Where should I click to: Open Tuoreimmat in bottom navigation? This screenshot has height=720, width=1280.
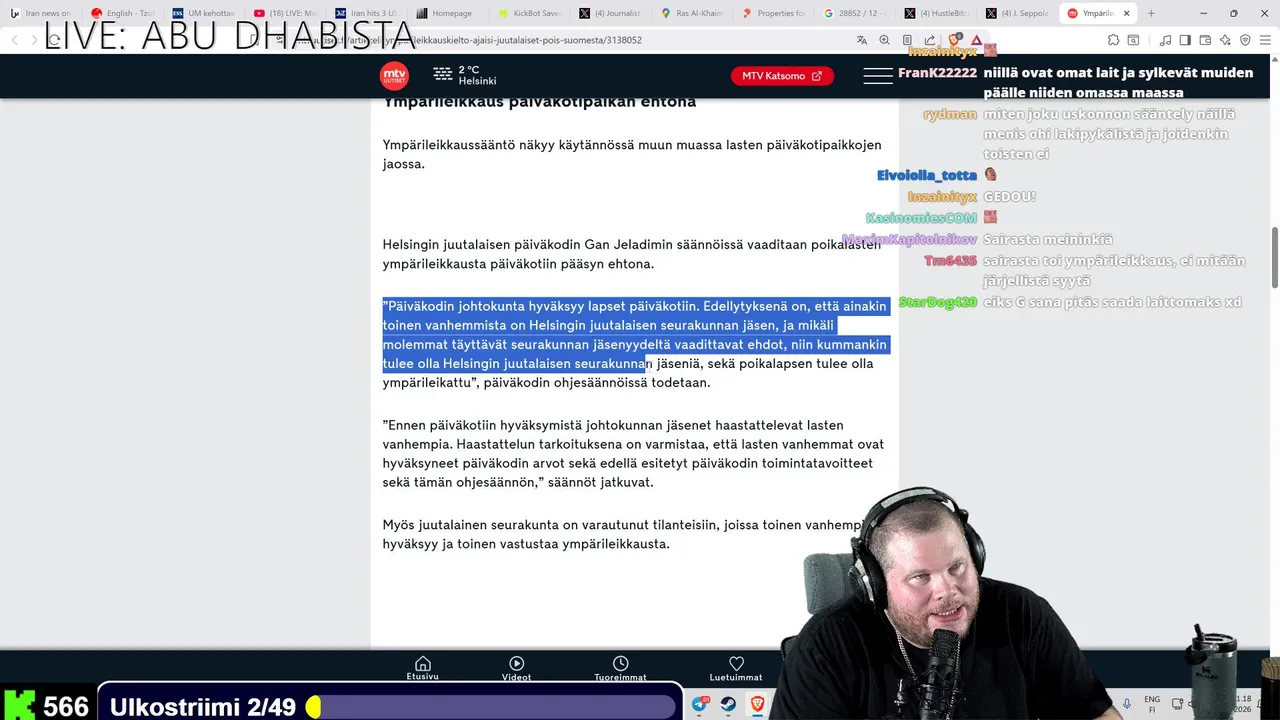(x=620, y=668)
